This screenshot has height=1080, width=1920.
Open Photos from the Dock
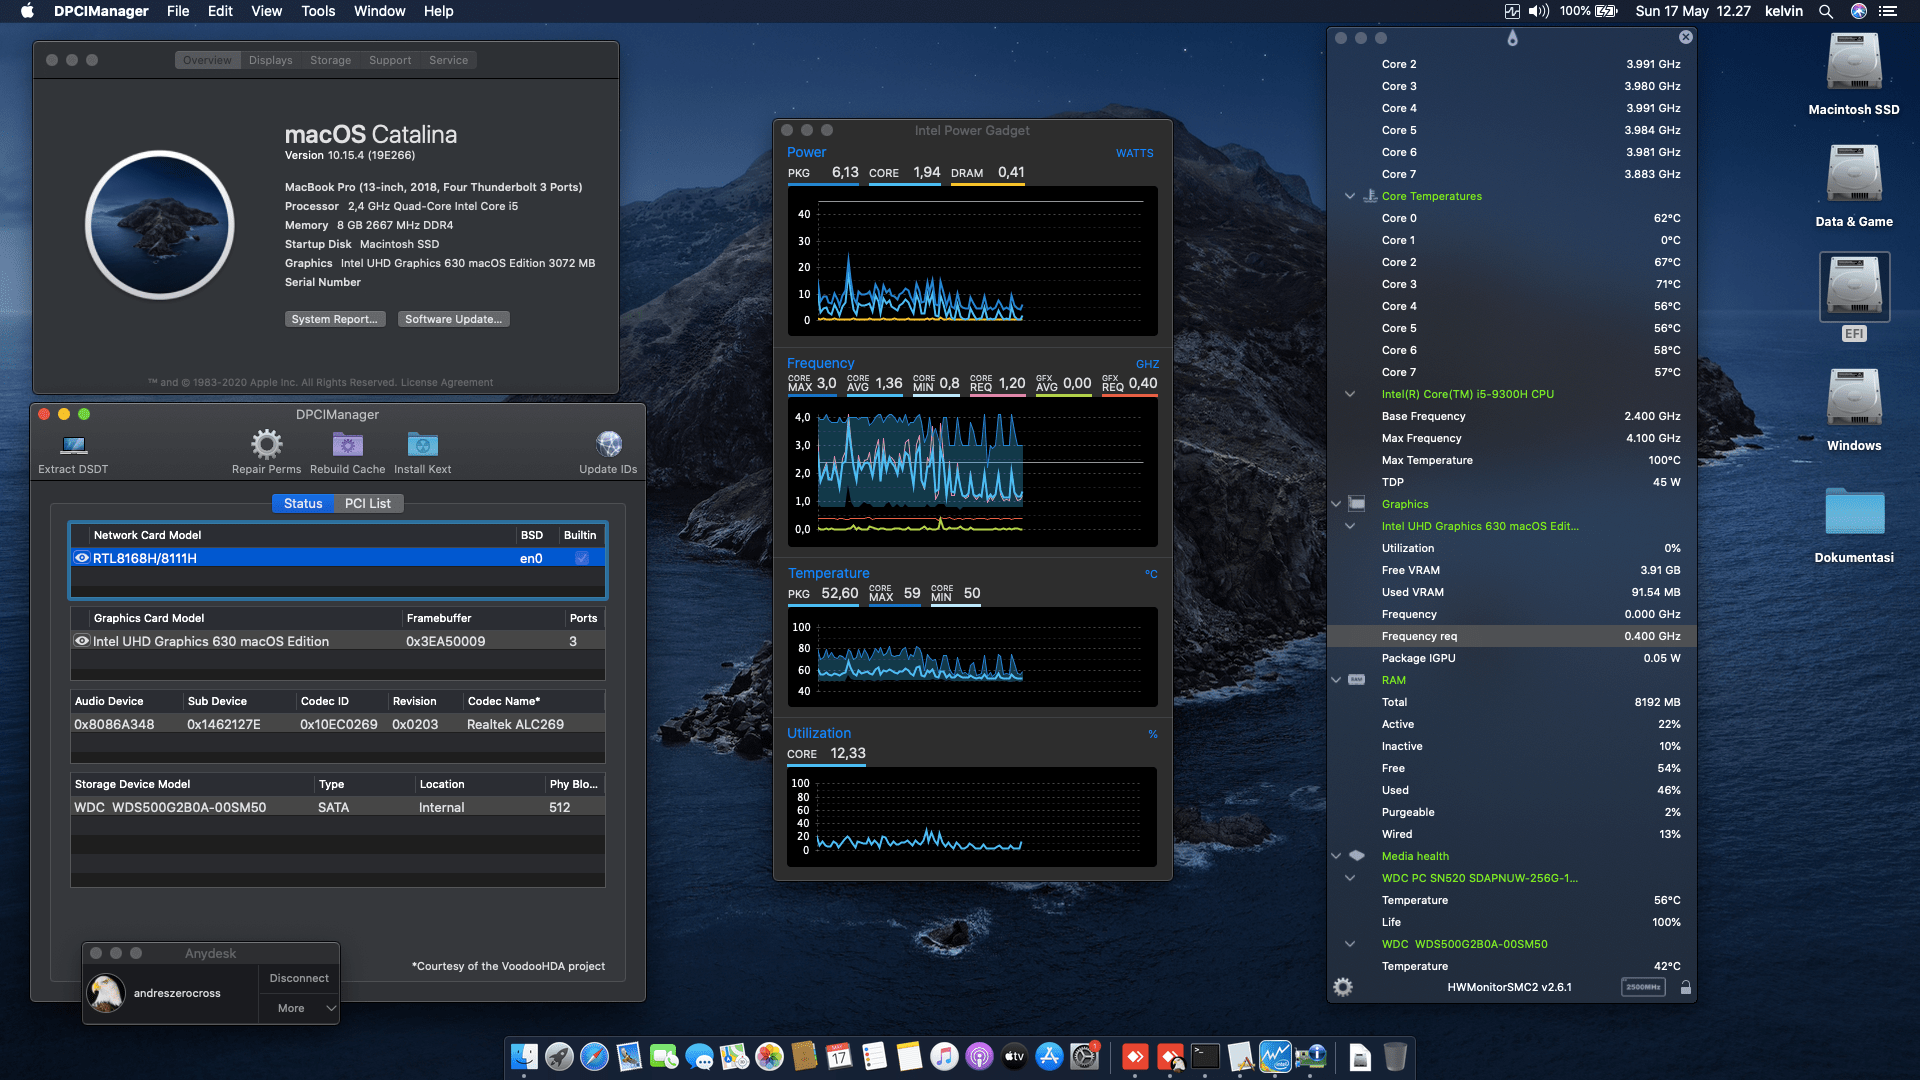coord(769,1056)
